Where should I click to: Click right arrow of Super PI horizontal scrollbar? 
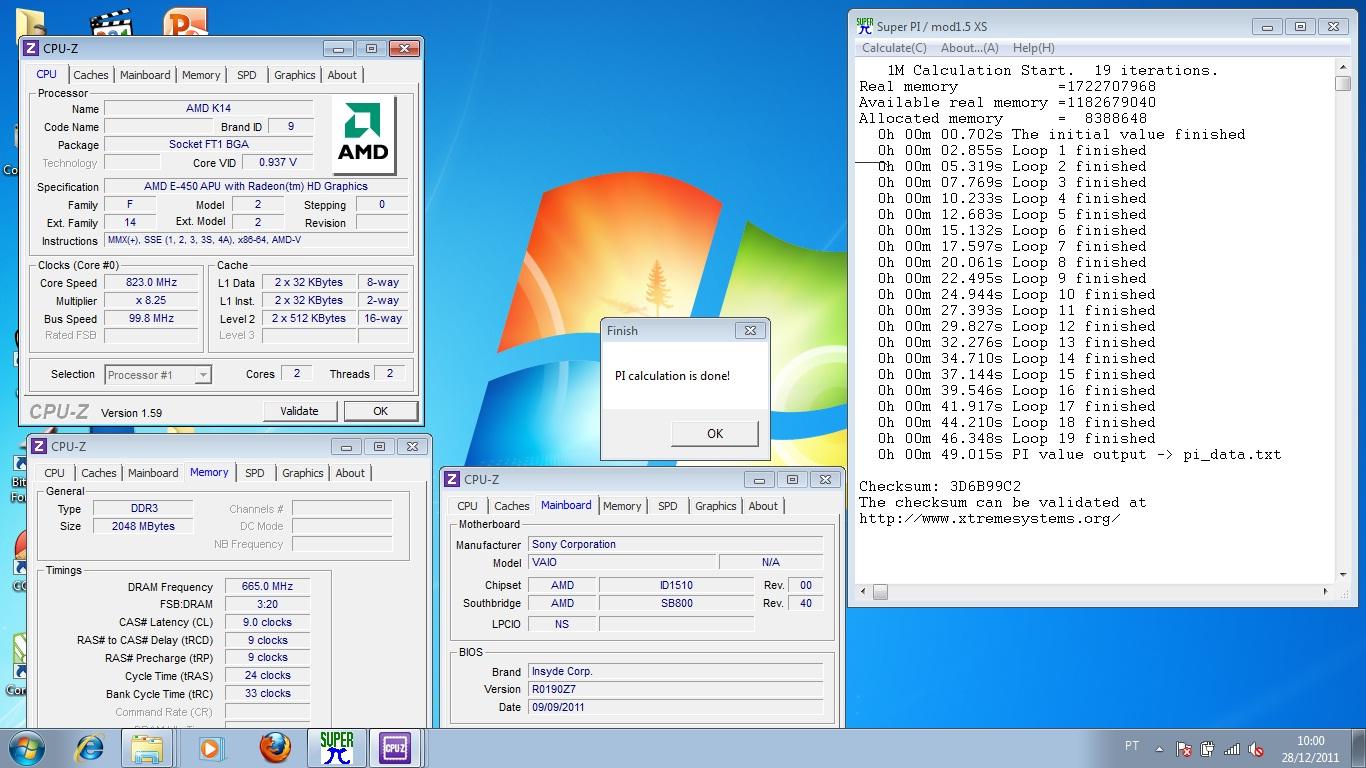[1327, 592]
